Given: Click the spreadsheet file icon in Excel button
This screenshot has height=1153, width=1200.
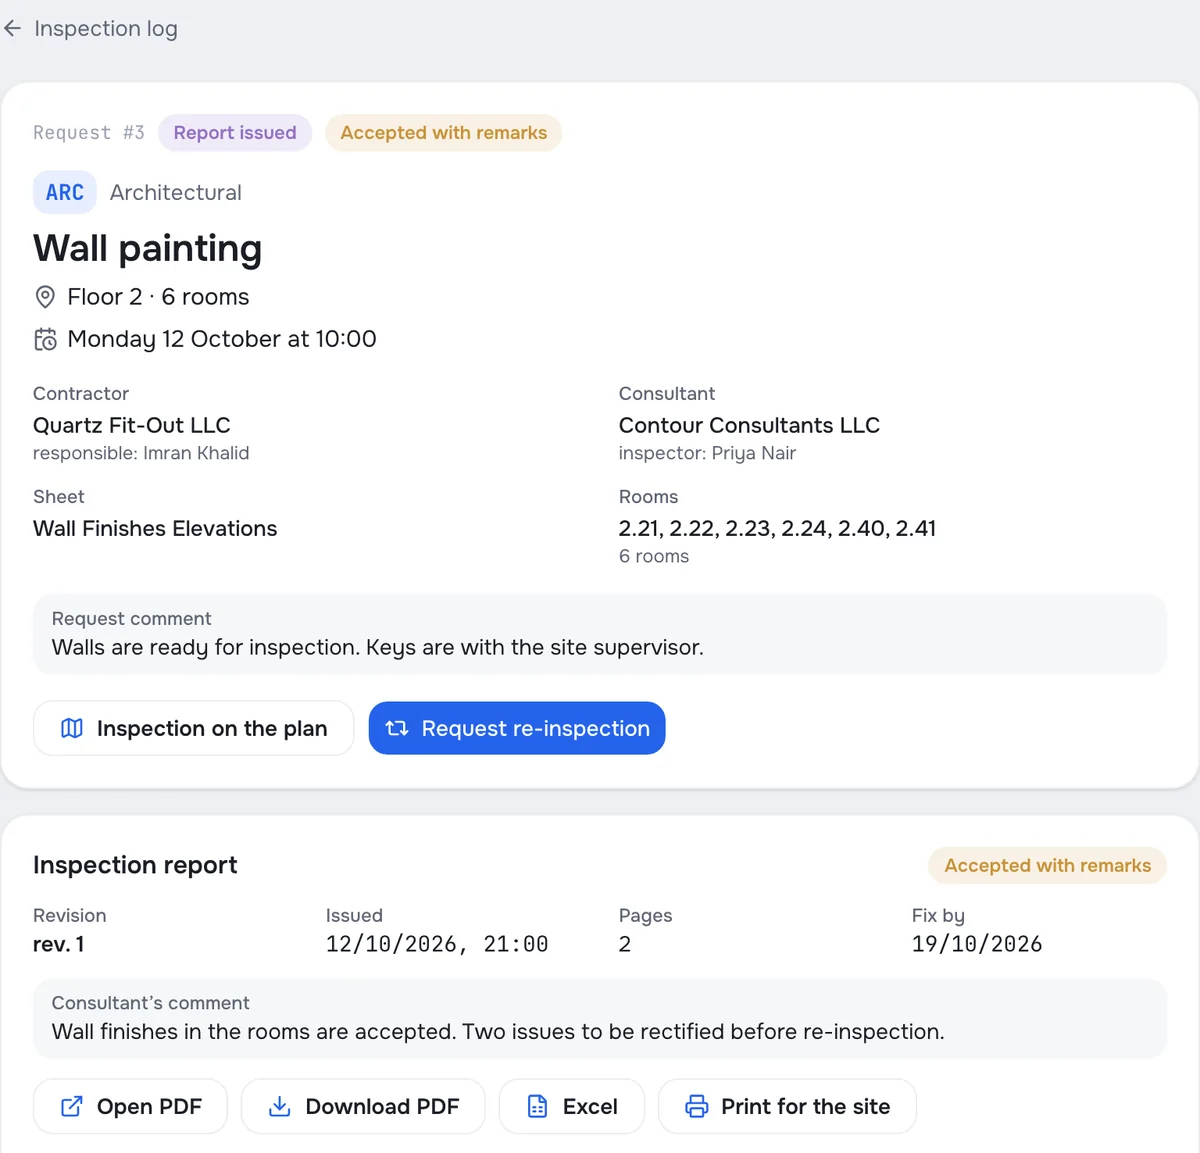Looking at the screenshot, I should click(x=537, y=1106).
